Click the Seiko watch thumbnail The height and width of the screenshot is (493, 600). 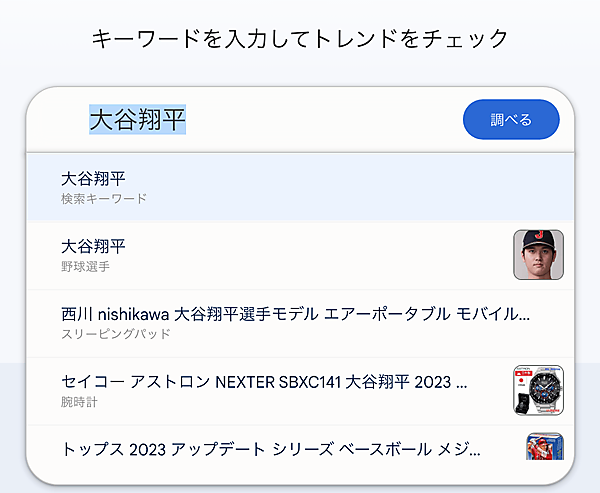click(538, 390)
